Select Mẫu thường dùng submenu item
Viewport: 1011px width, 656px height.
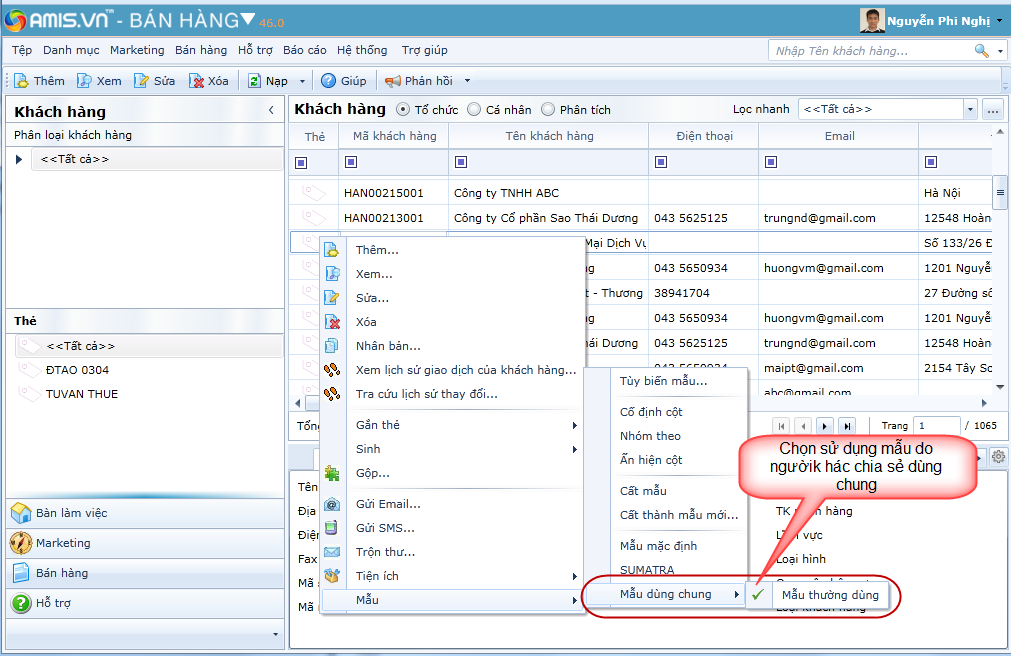point(829,595)
